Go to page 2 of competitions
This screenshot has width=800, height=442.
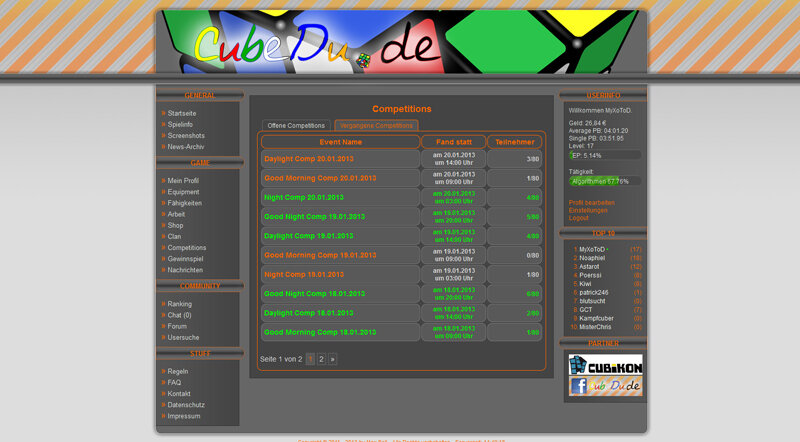pyautogui.click(x=321, y=359)
